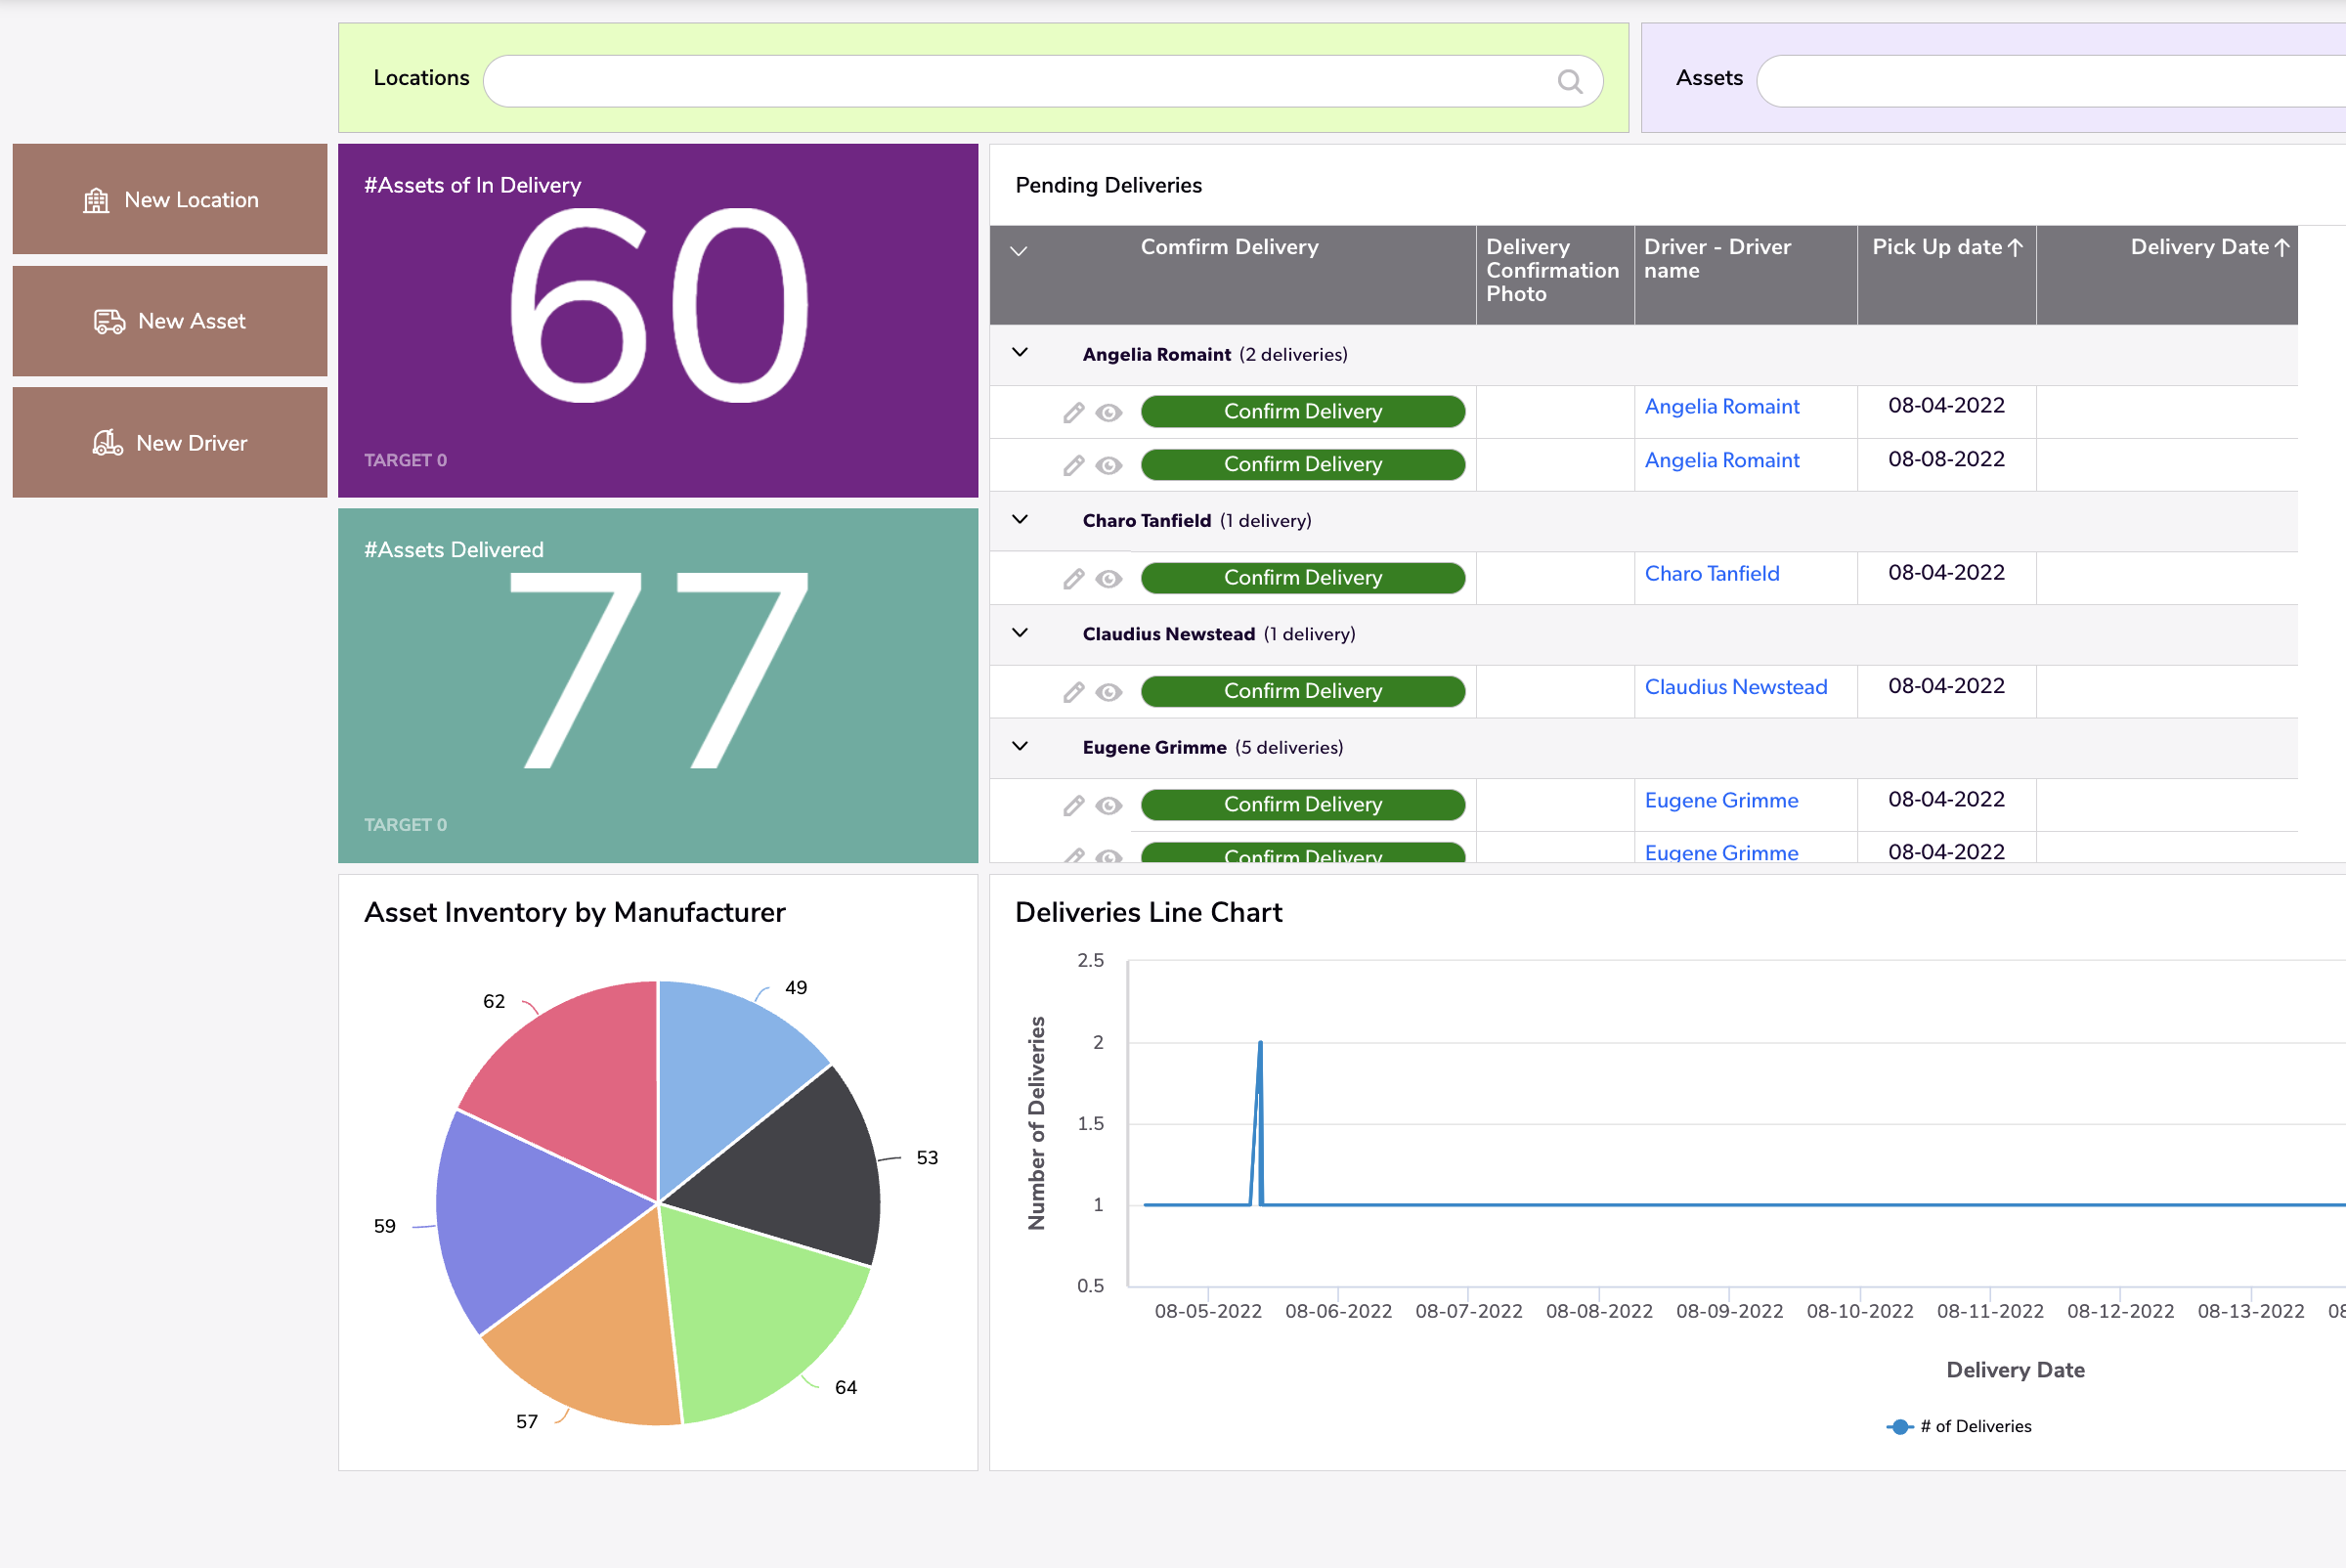This screenshot has height=1568, width=2346.
Task: Edit Angelia Romaint's 08-04-2022 delivery with pencil icon
Action: coord(1074,411)
